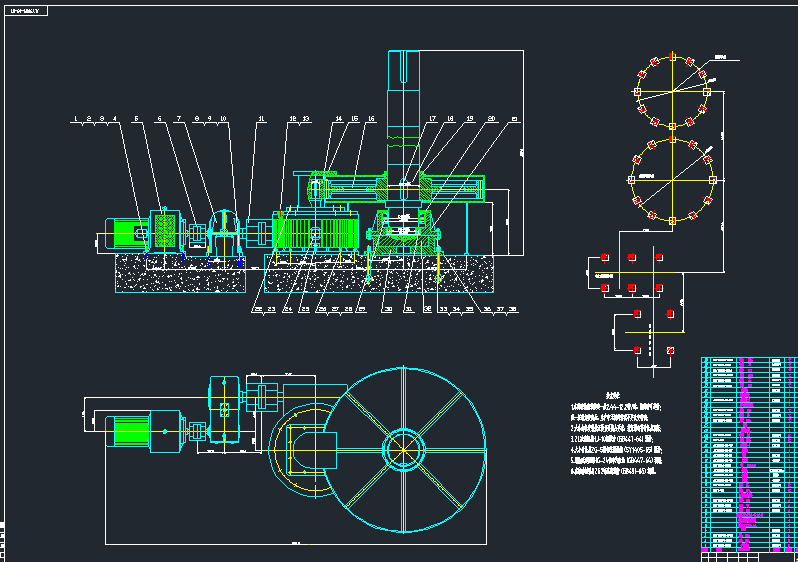This screenshot has height=562, width=798.
Task: Pick the center of the upper bolt circle
Action: click(672, 92)
